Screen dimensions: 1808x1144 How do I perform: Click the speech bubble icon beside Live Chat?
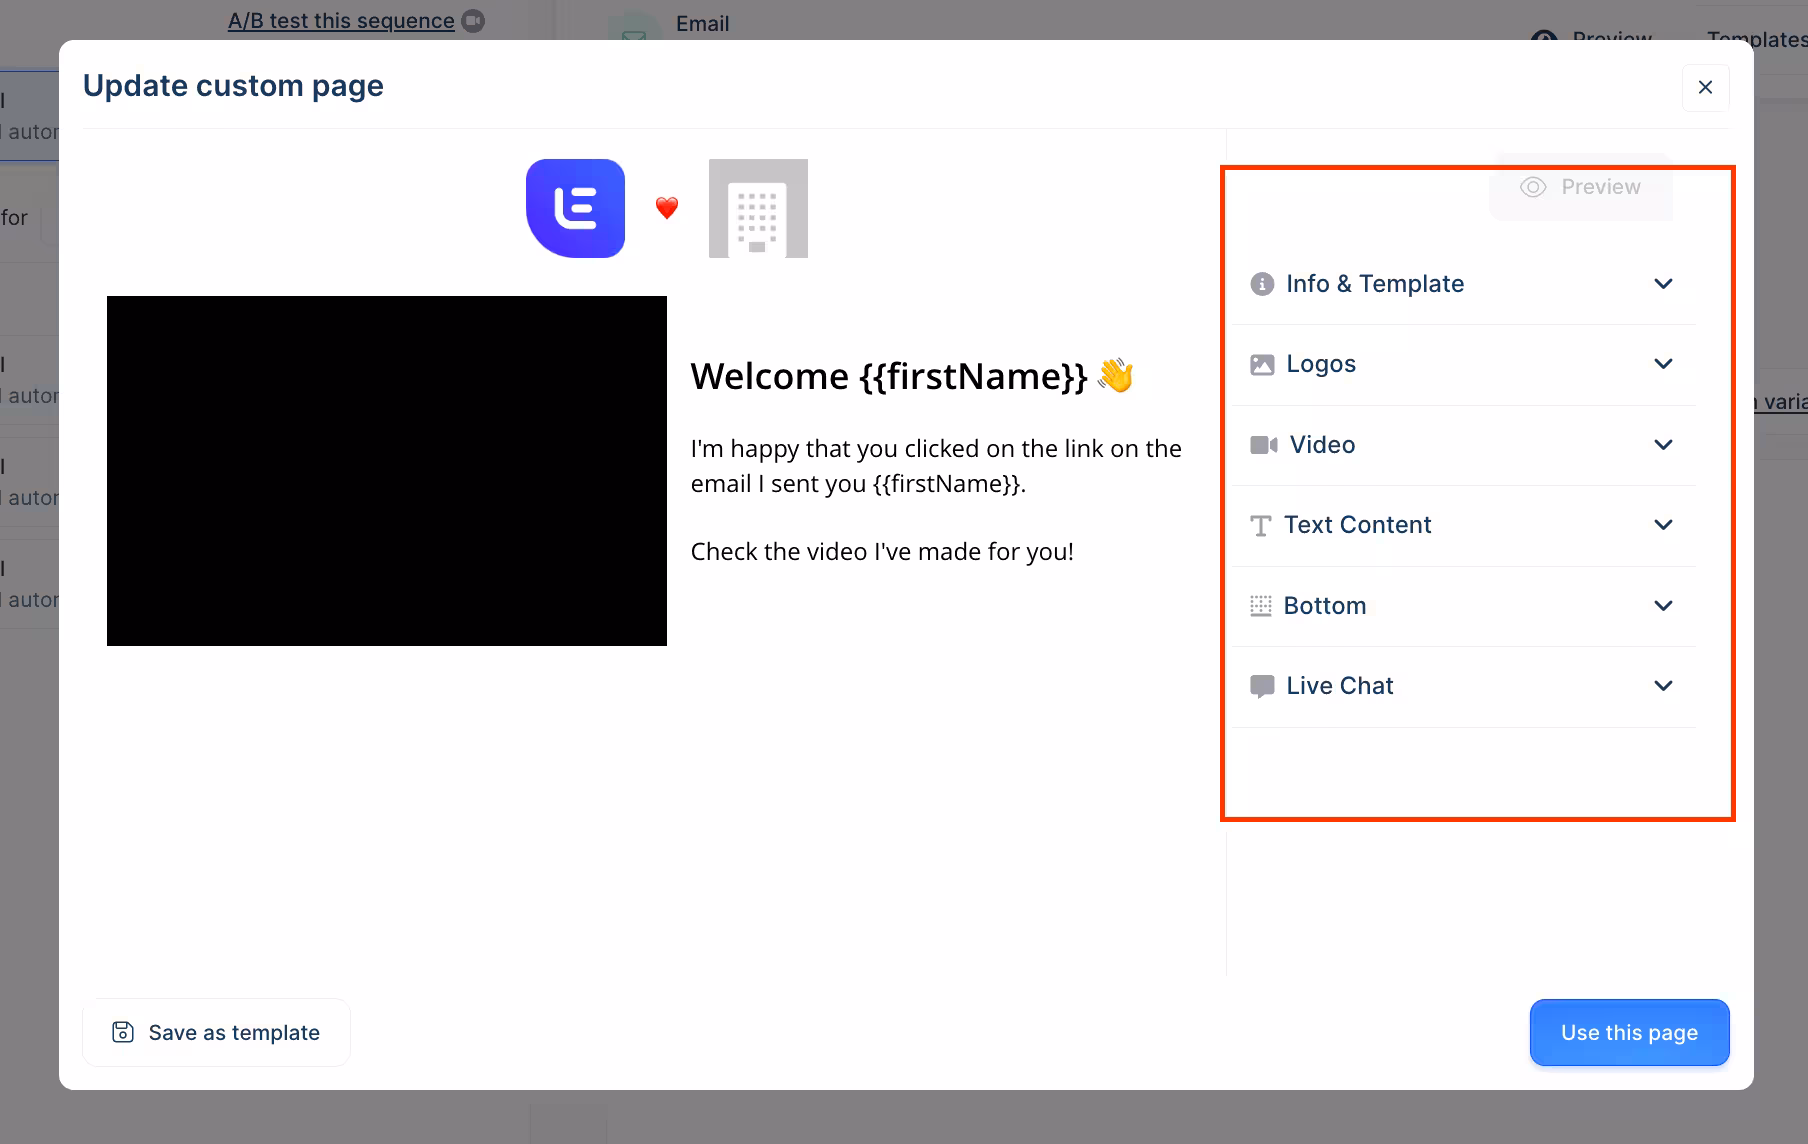tap(1262, 686)
